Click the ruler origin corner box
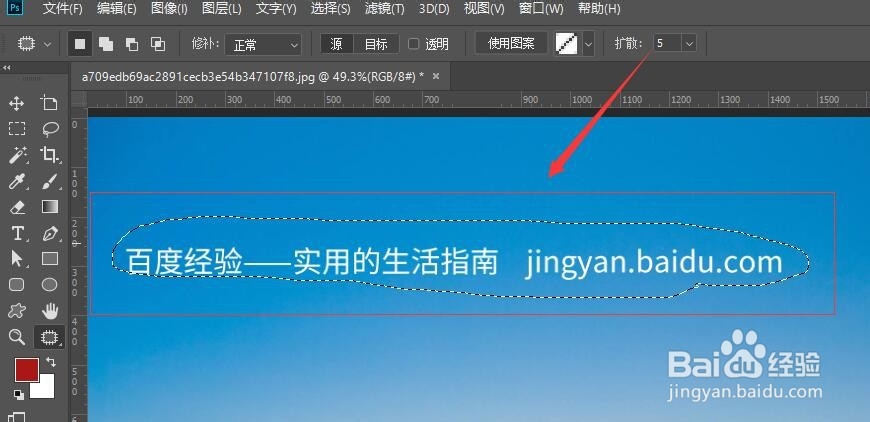The image size is (870, 422). click(x=79, y=99)
